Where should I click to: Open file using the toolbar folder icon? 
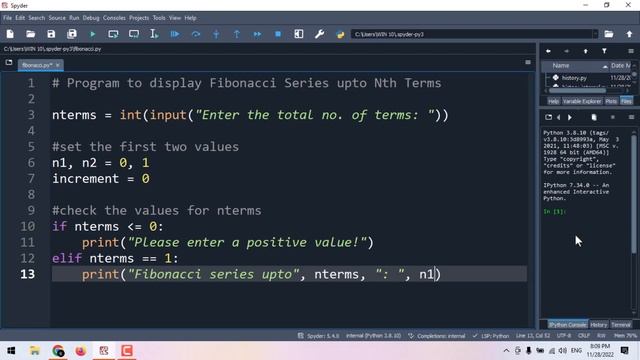[31, 34]
